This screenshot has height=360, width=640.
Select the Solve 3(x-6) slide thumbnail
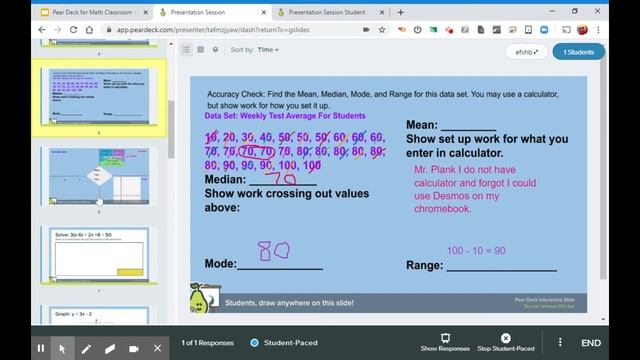(x=99, y=255)
